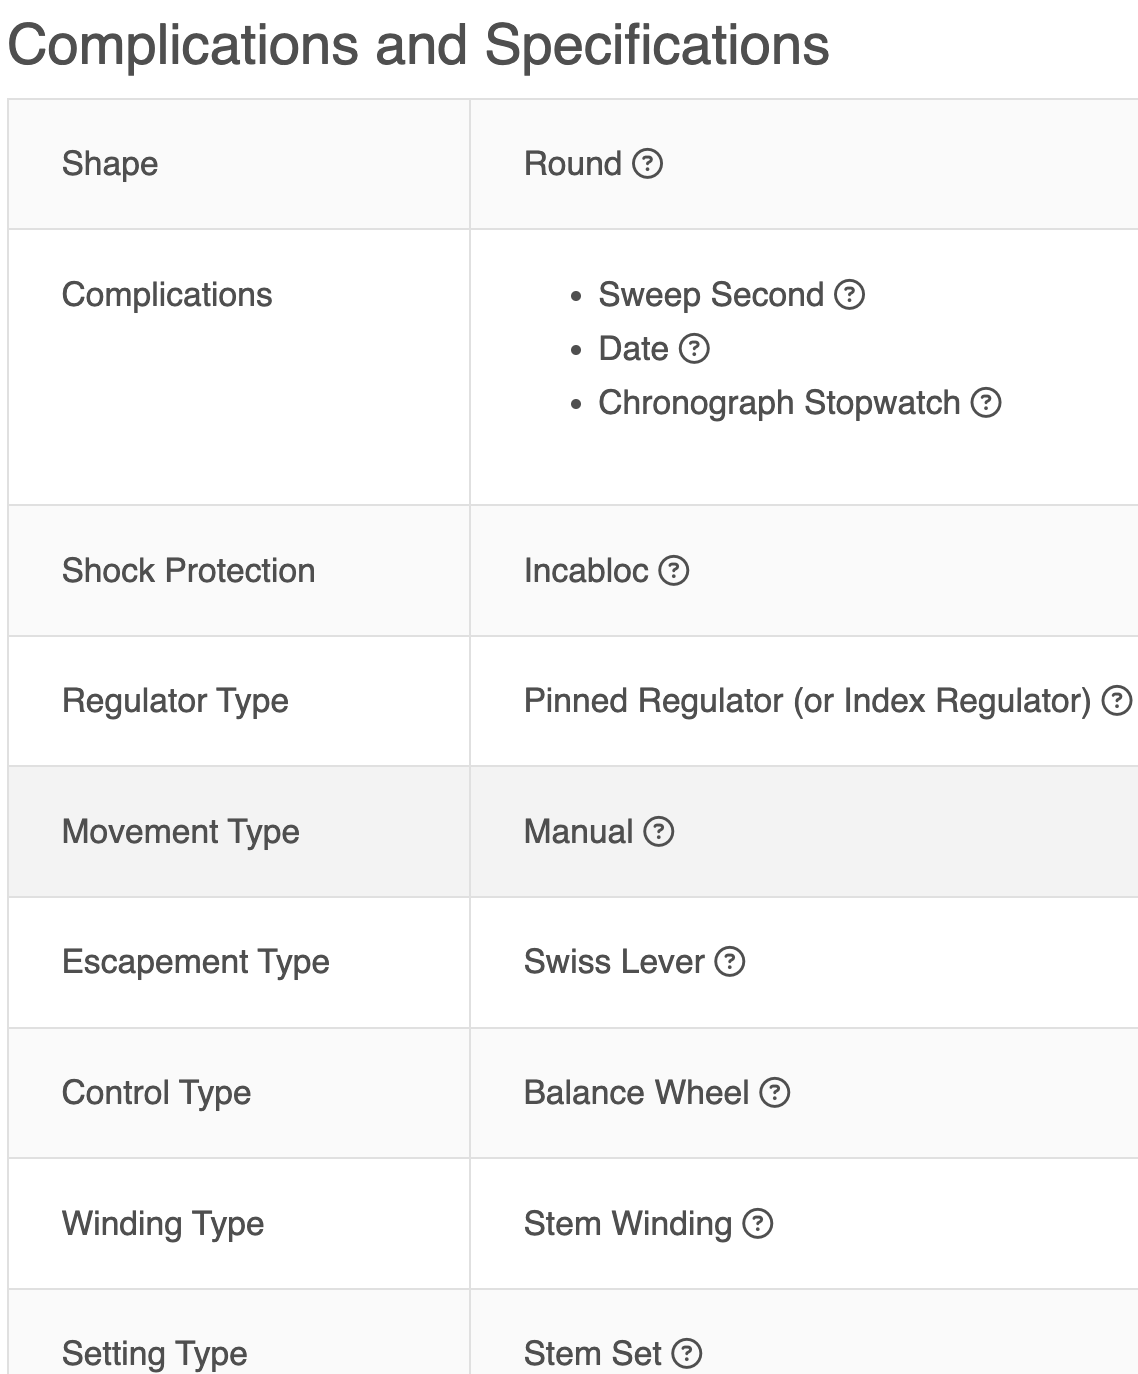The height and width of the screenshot is (1374, 1138).
Task: Open the help icon beside Swiss Lever
Action: pyautogui.click(x=730, y=961)
